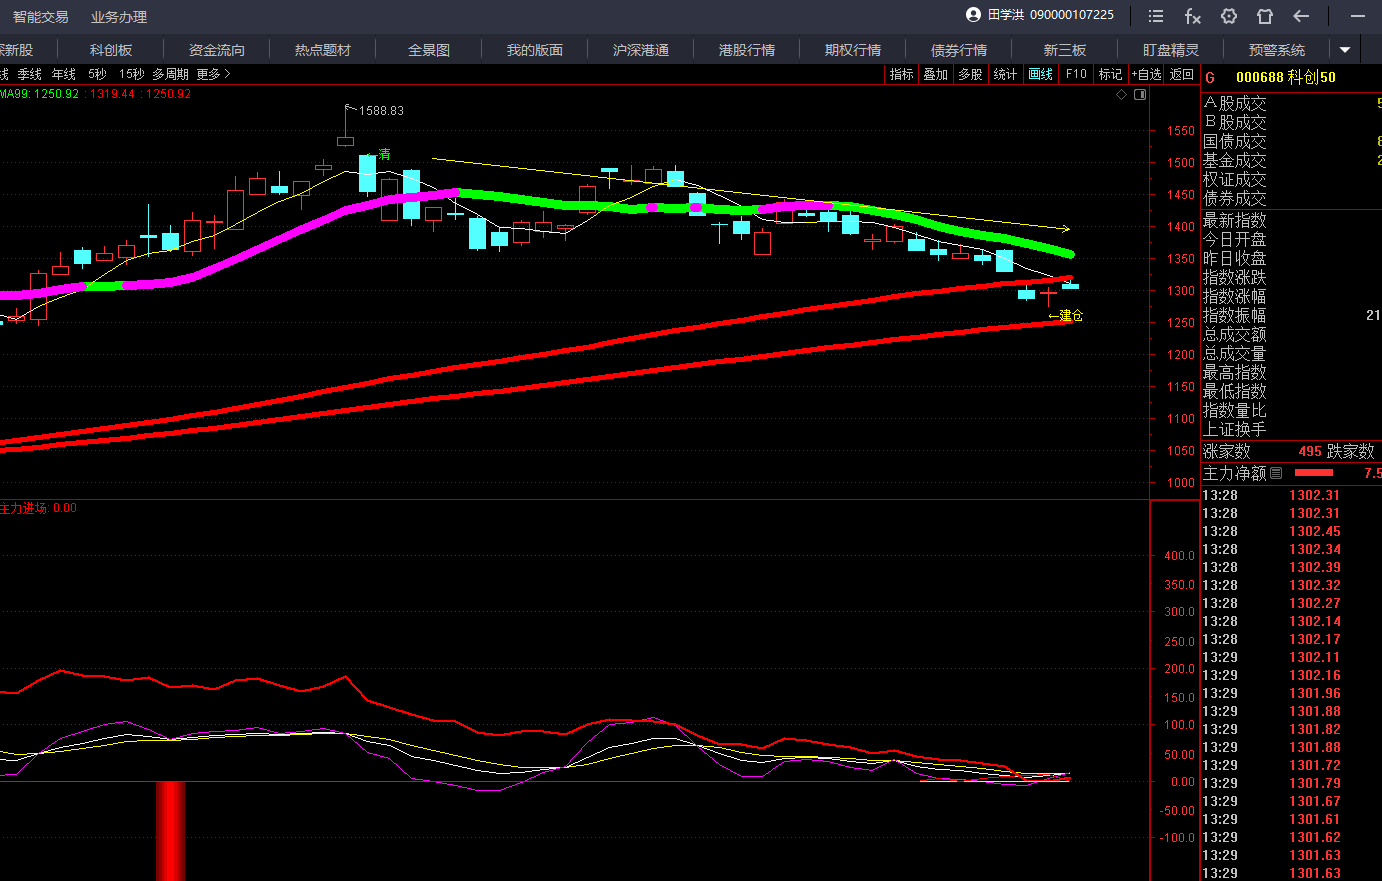The image size is (1382, 881).
Task: Click the 主力净额 row label
Action: pos(1235,473)
